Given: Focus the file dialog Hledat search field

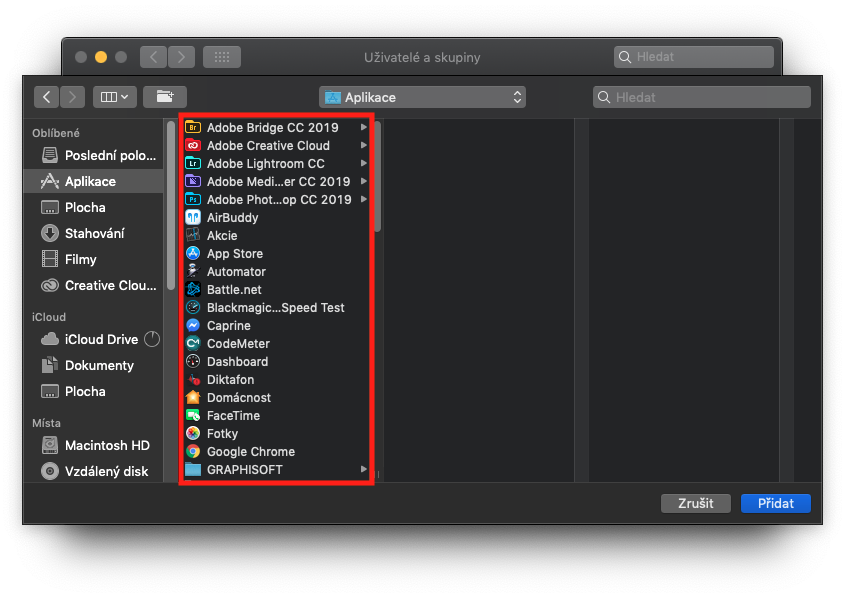Looking at the screenshot, I should click(702, 97).
